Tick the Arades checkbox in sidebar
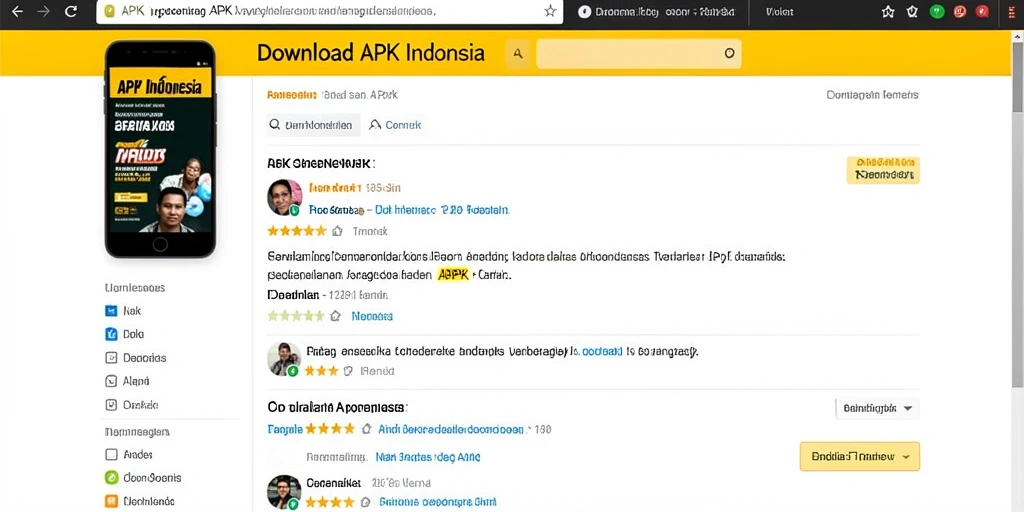 111,455
